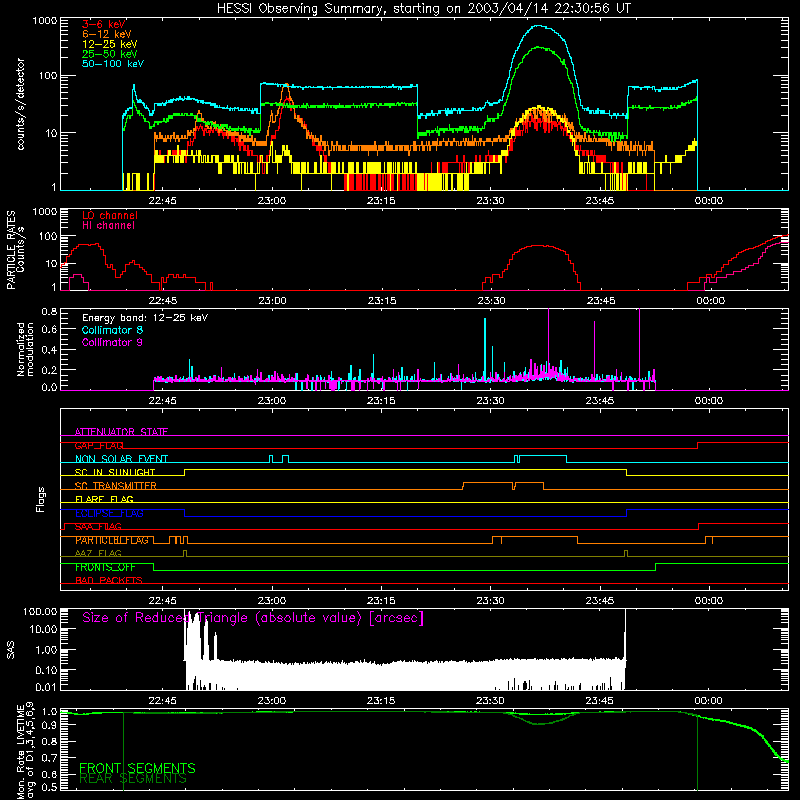
Task: Select the LO channel legend label
Action: coord(110,216)
